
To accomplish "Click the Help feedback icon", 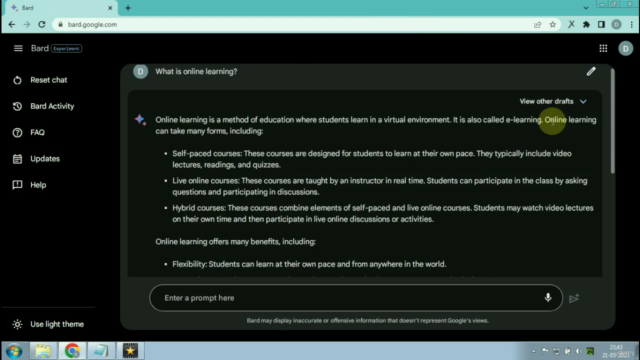I will pyautogui.click(x=17, y=185).
